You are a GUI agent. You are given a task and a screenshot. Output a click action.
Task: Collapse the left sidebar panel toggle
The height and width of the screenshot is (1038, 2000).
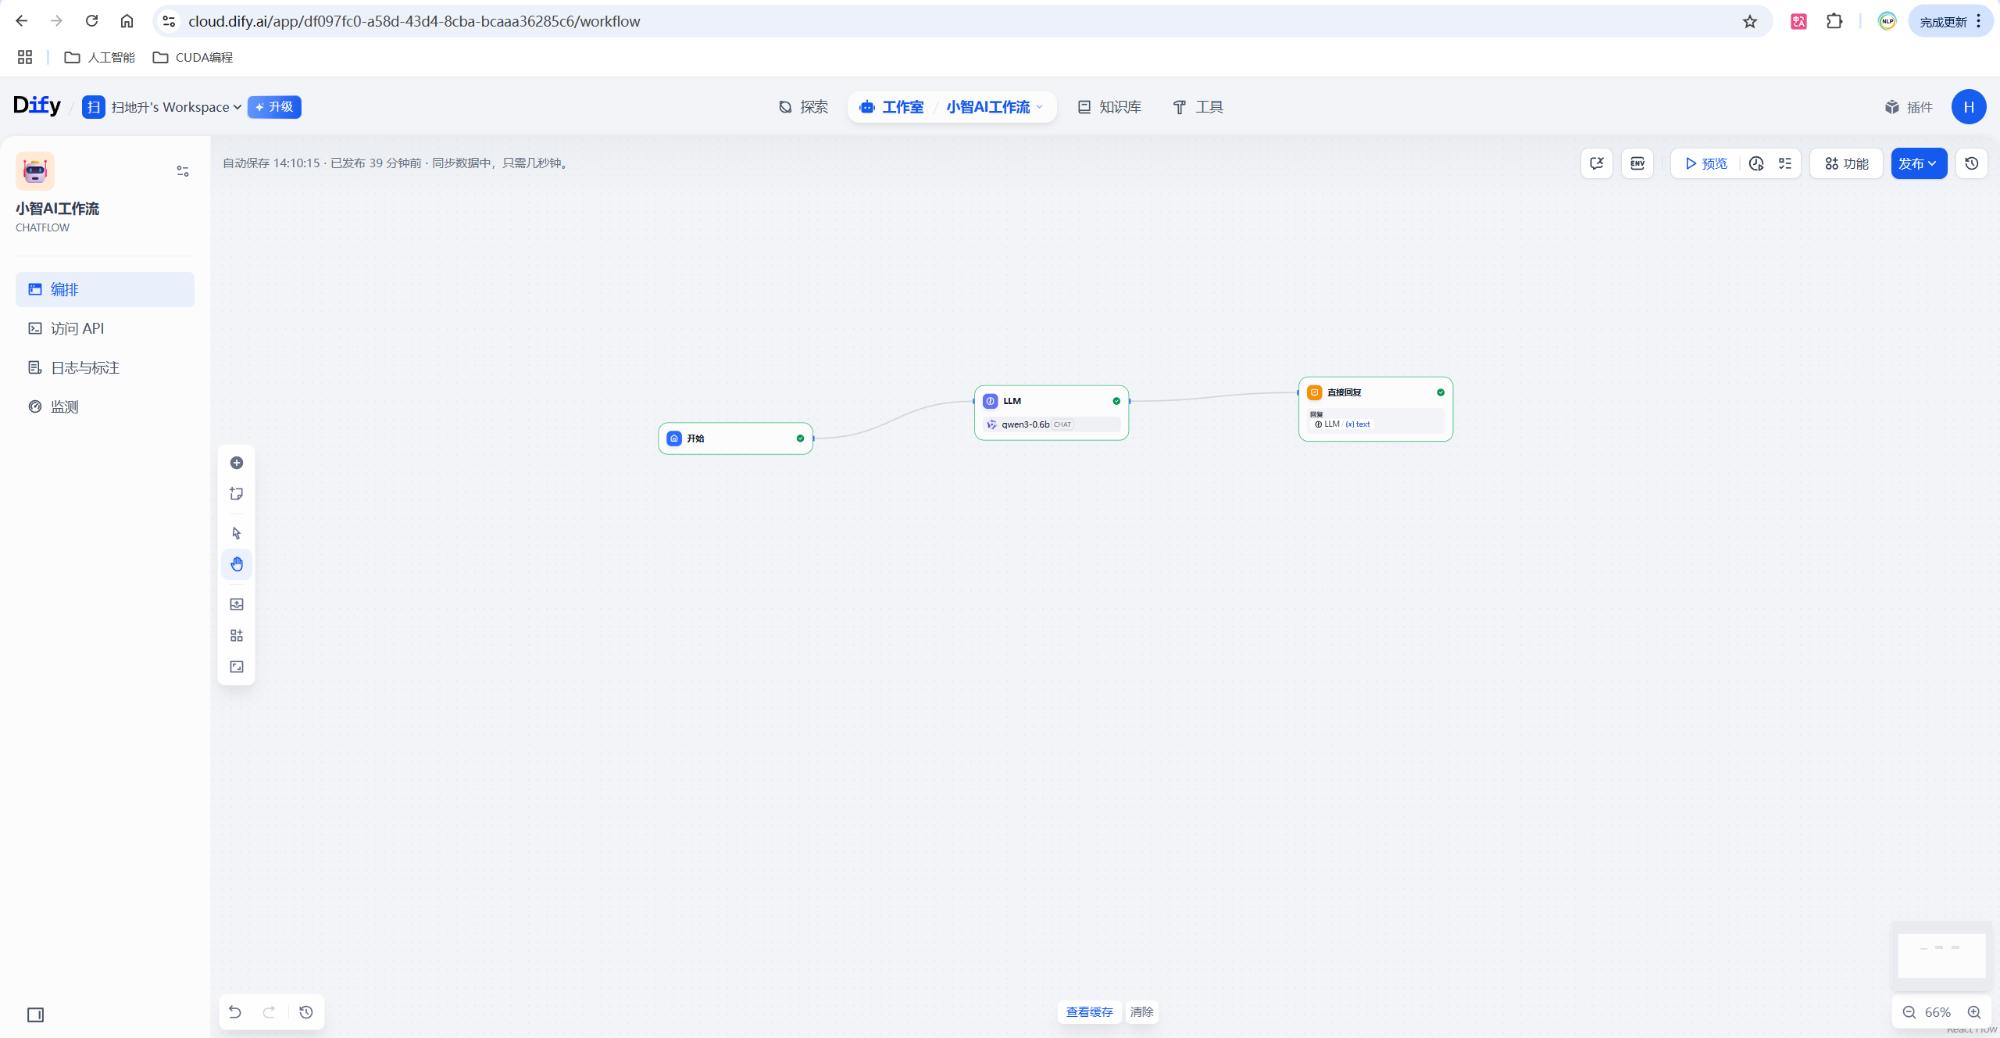pyautogui.click(x=36, y=1015)
